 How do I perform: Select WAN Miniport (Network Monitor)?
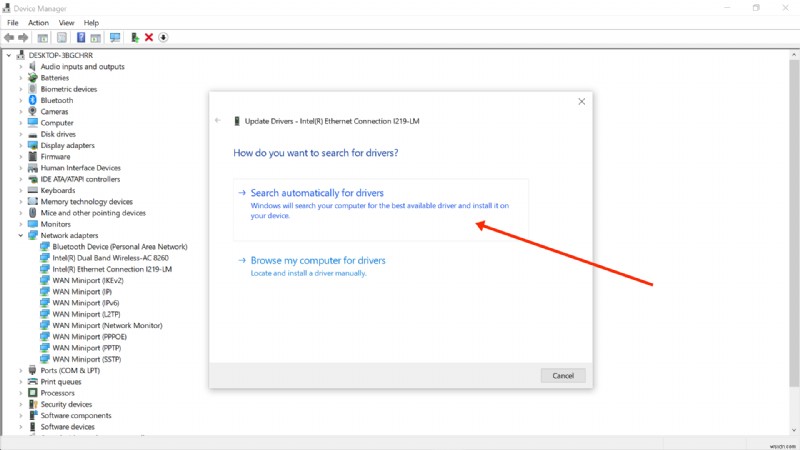(x=107, y=326)
